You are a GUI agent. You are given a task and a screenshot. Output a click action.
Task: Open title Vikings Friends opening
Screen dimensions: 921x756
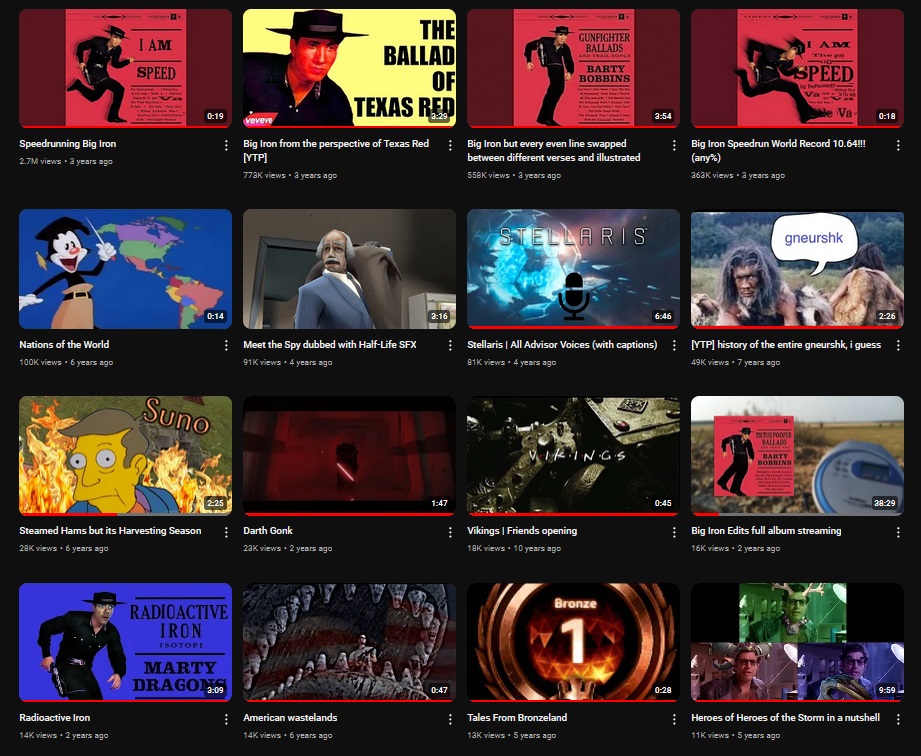point(522,530)
